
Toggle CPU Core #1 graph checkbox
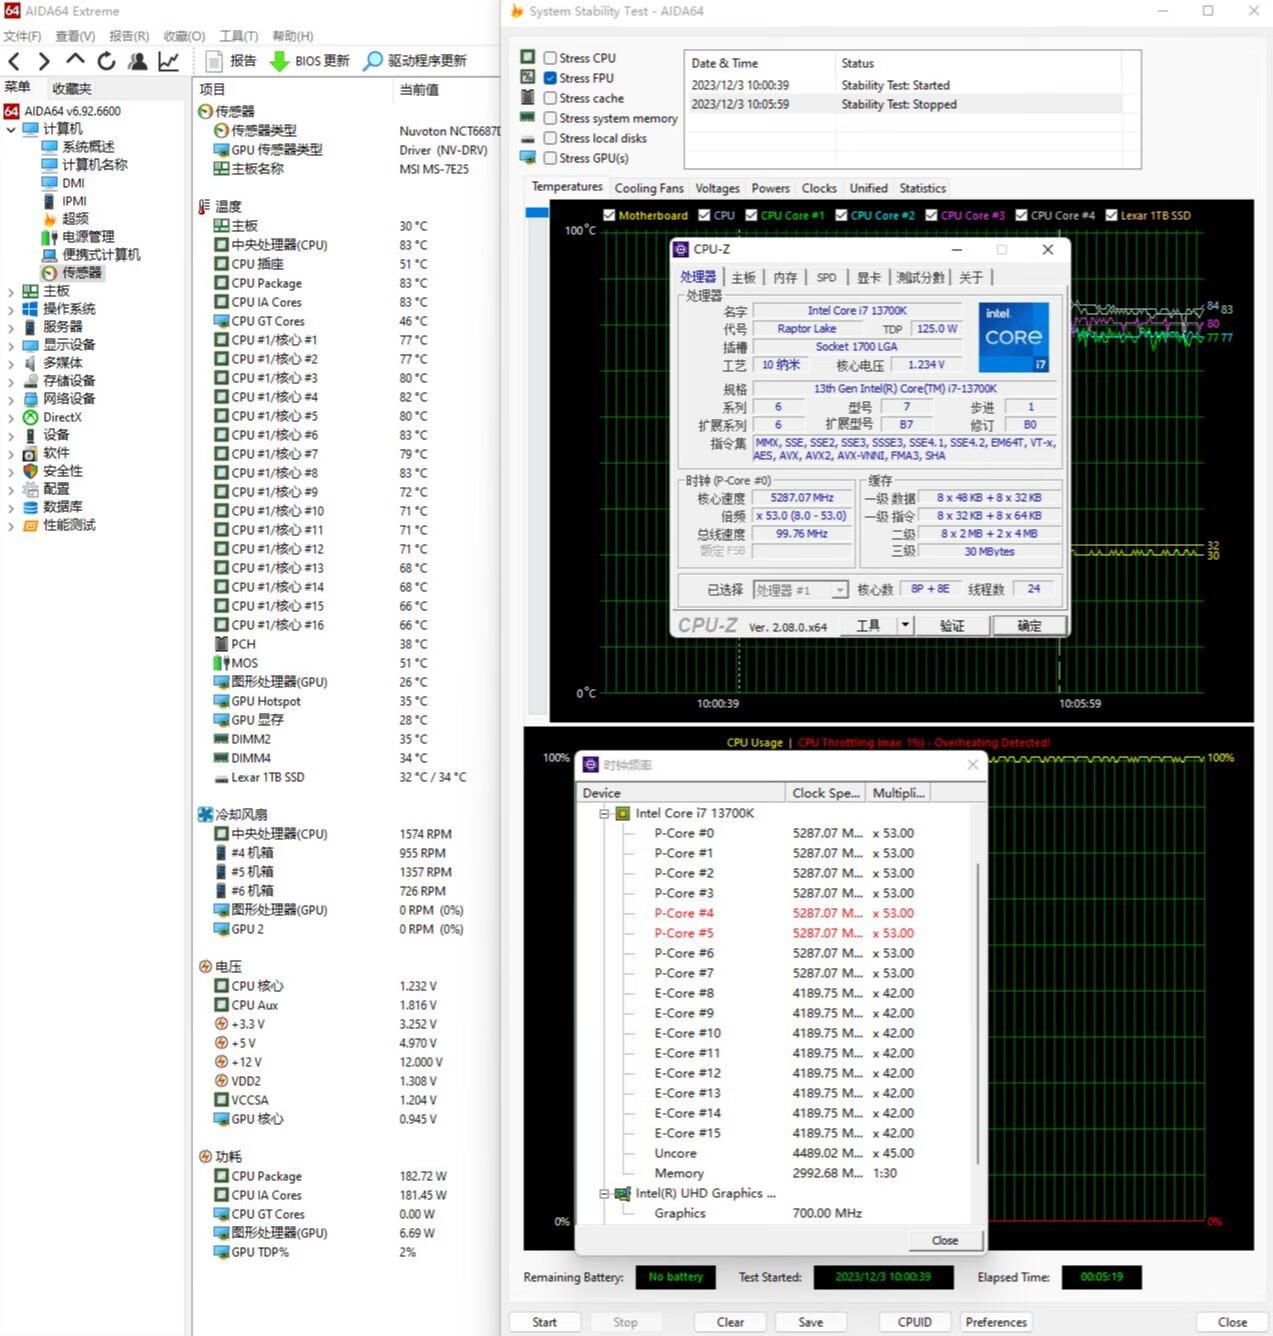pos(751,215)
